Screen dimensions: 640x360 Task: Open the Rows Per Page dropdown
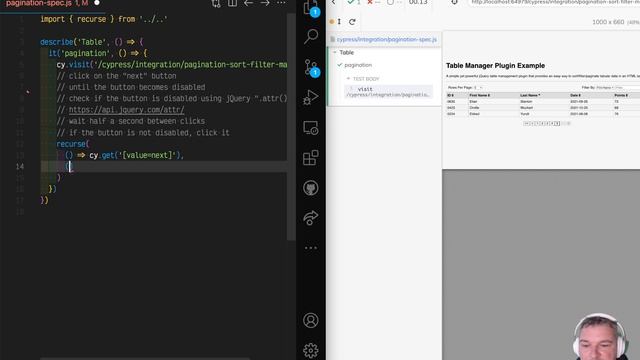[x=478, y=87]
